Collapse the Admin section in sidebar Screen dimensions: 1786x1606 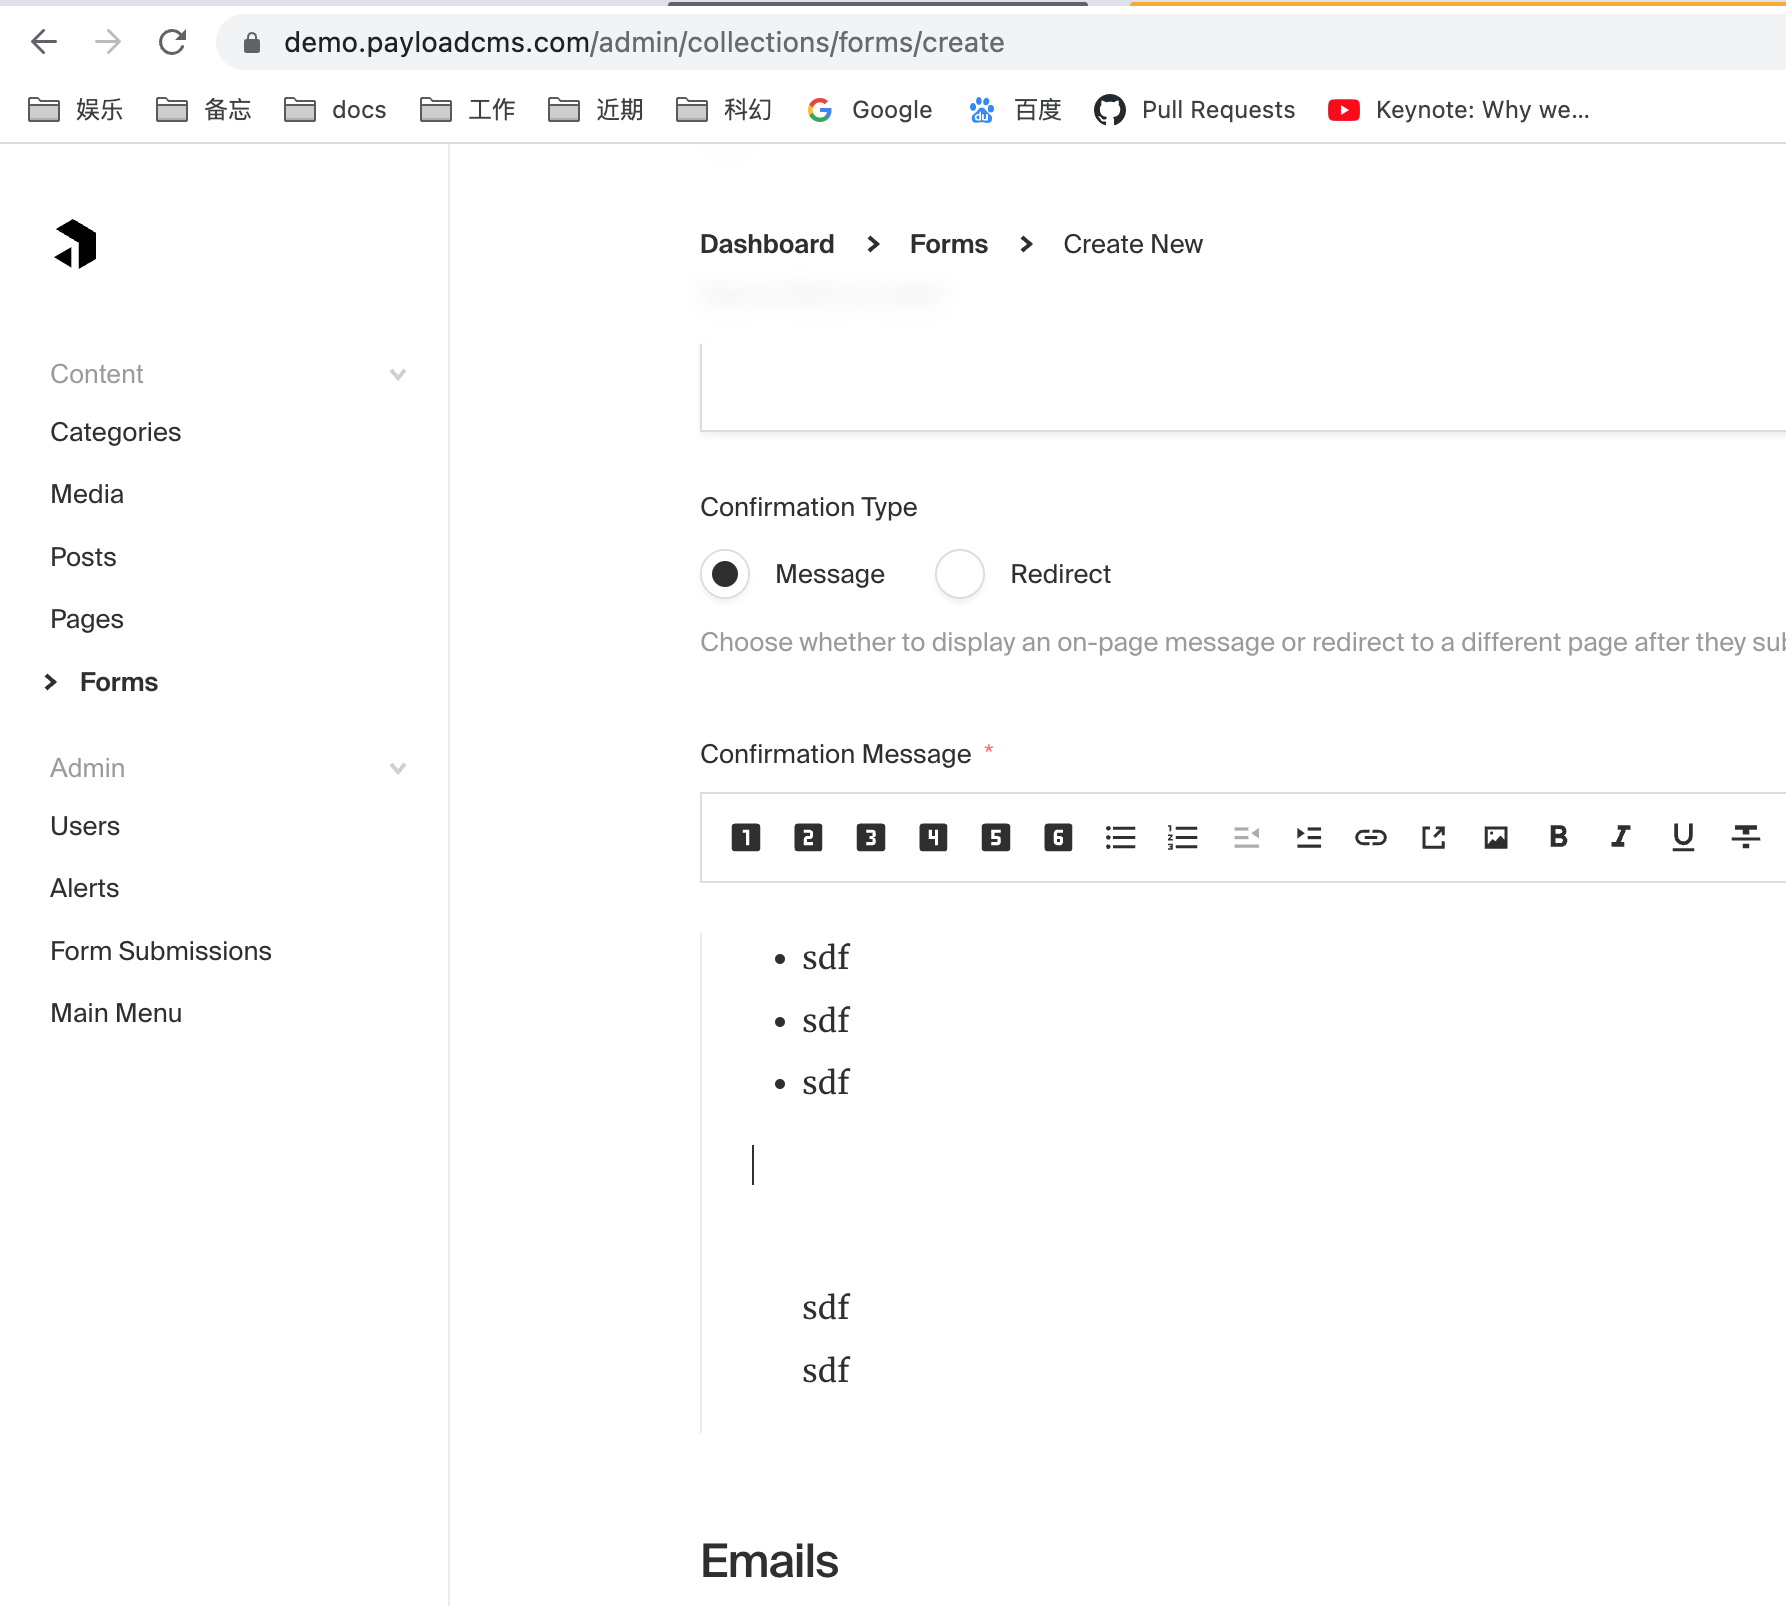[398, 768]
